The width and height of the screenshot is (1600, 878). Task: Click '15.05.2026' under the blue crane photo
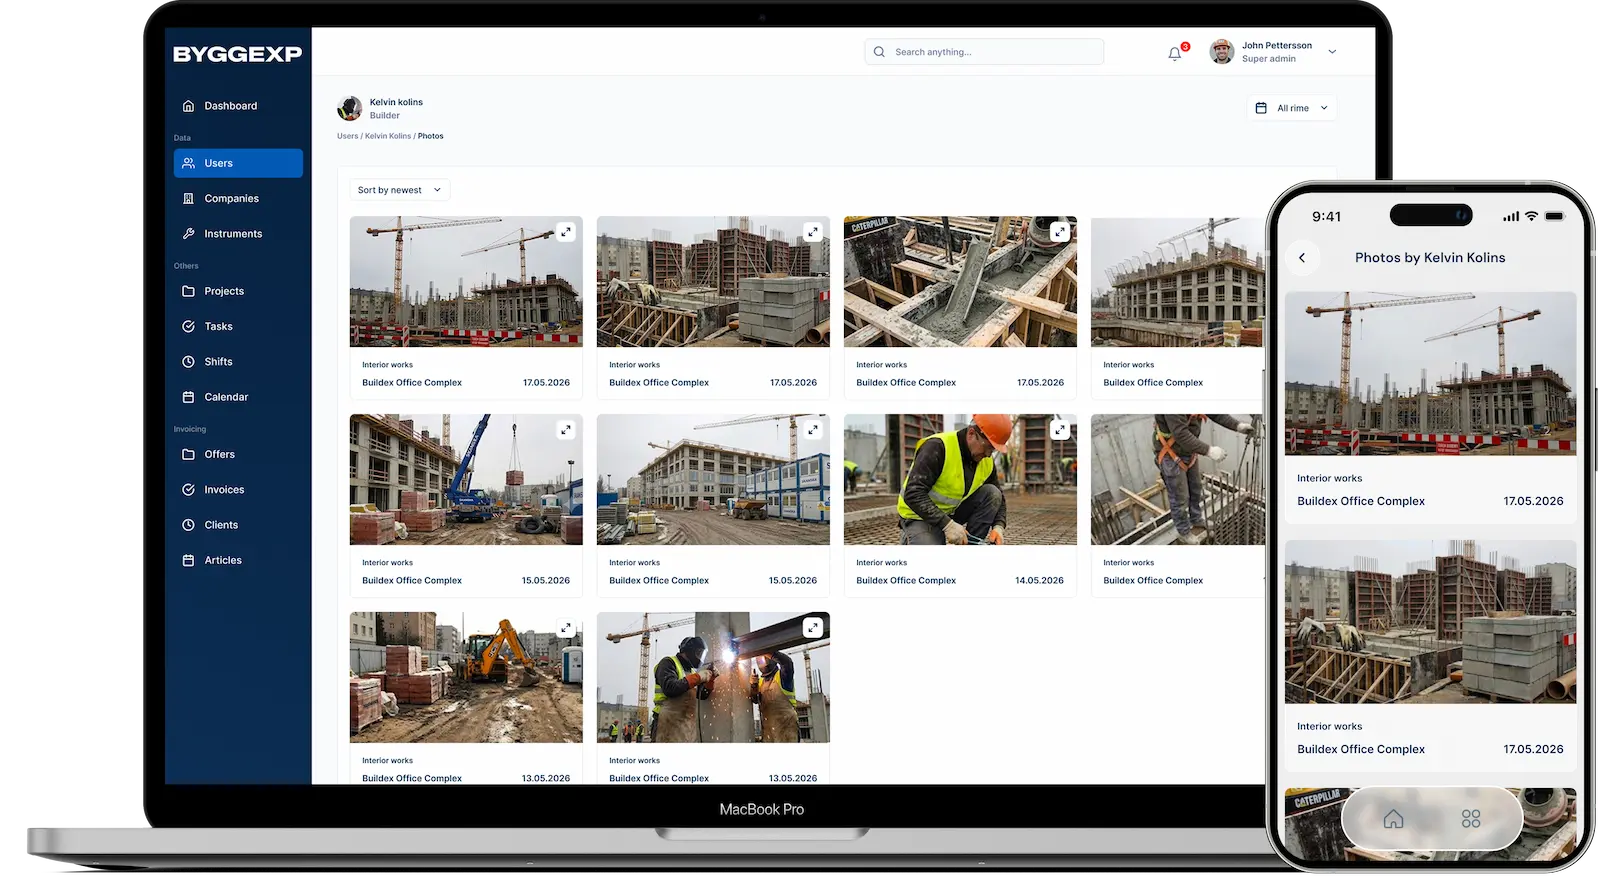(545, 581)
